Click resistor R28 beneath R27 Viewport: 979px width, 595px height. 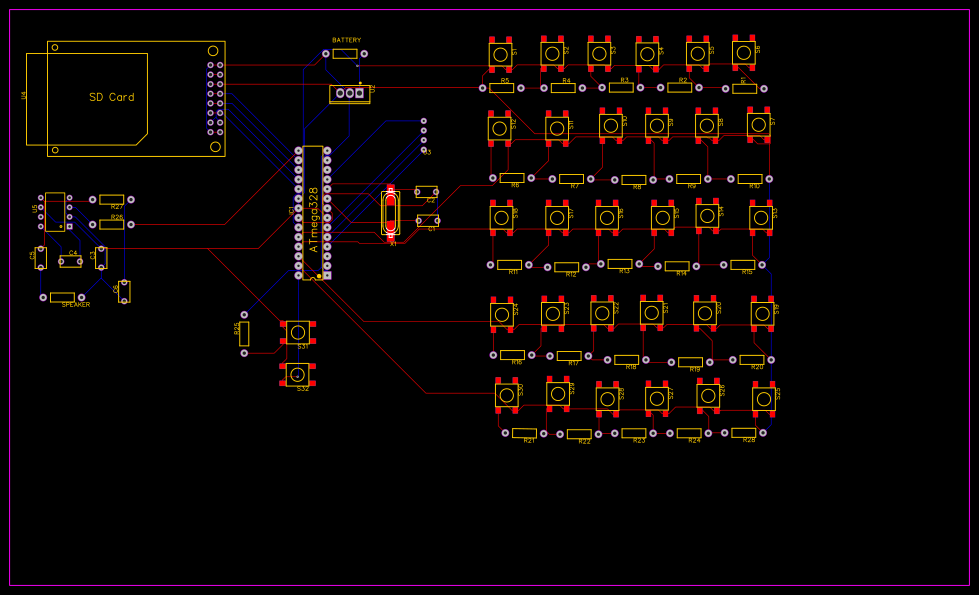tap(112, 223)
